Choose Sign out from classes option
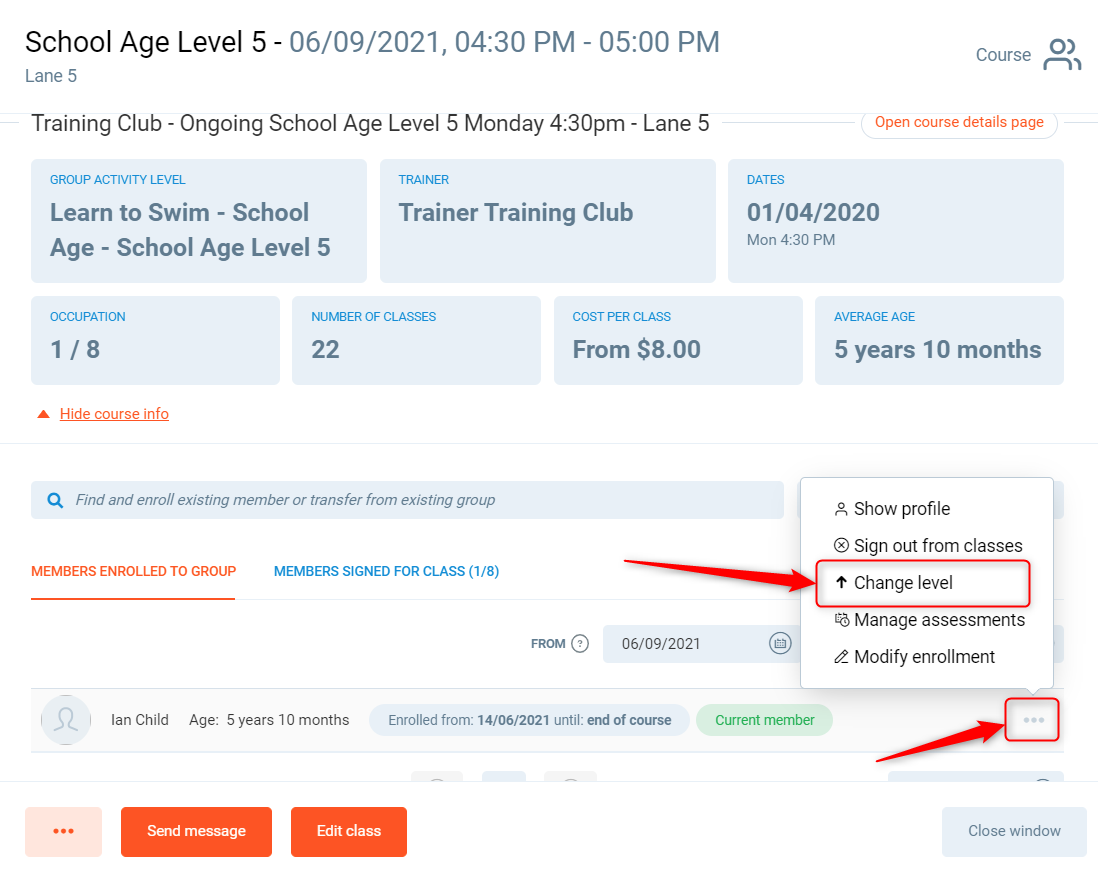The width and height of the screenshot is (1098, 881). point(937,546)
